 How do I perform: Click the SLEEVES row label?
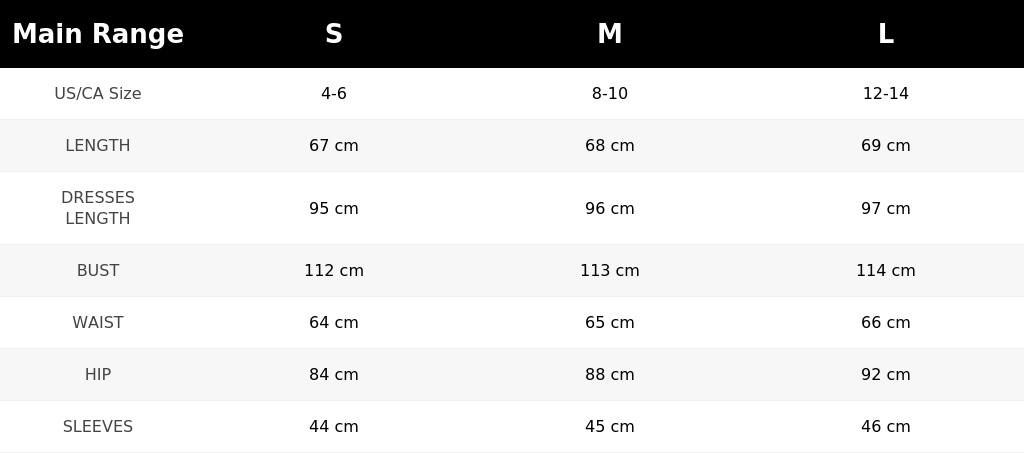pos(98,426)
